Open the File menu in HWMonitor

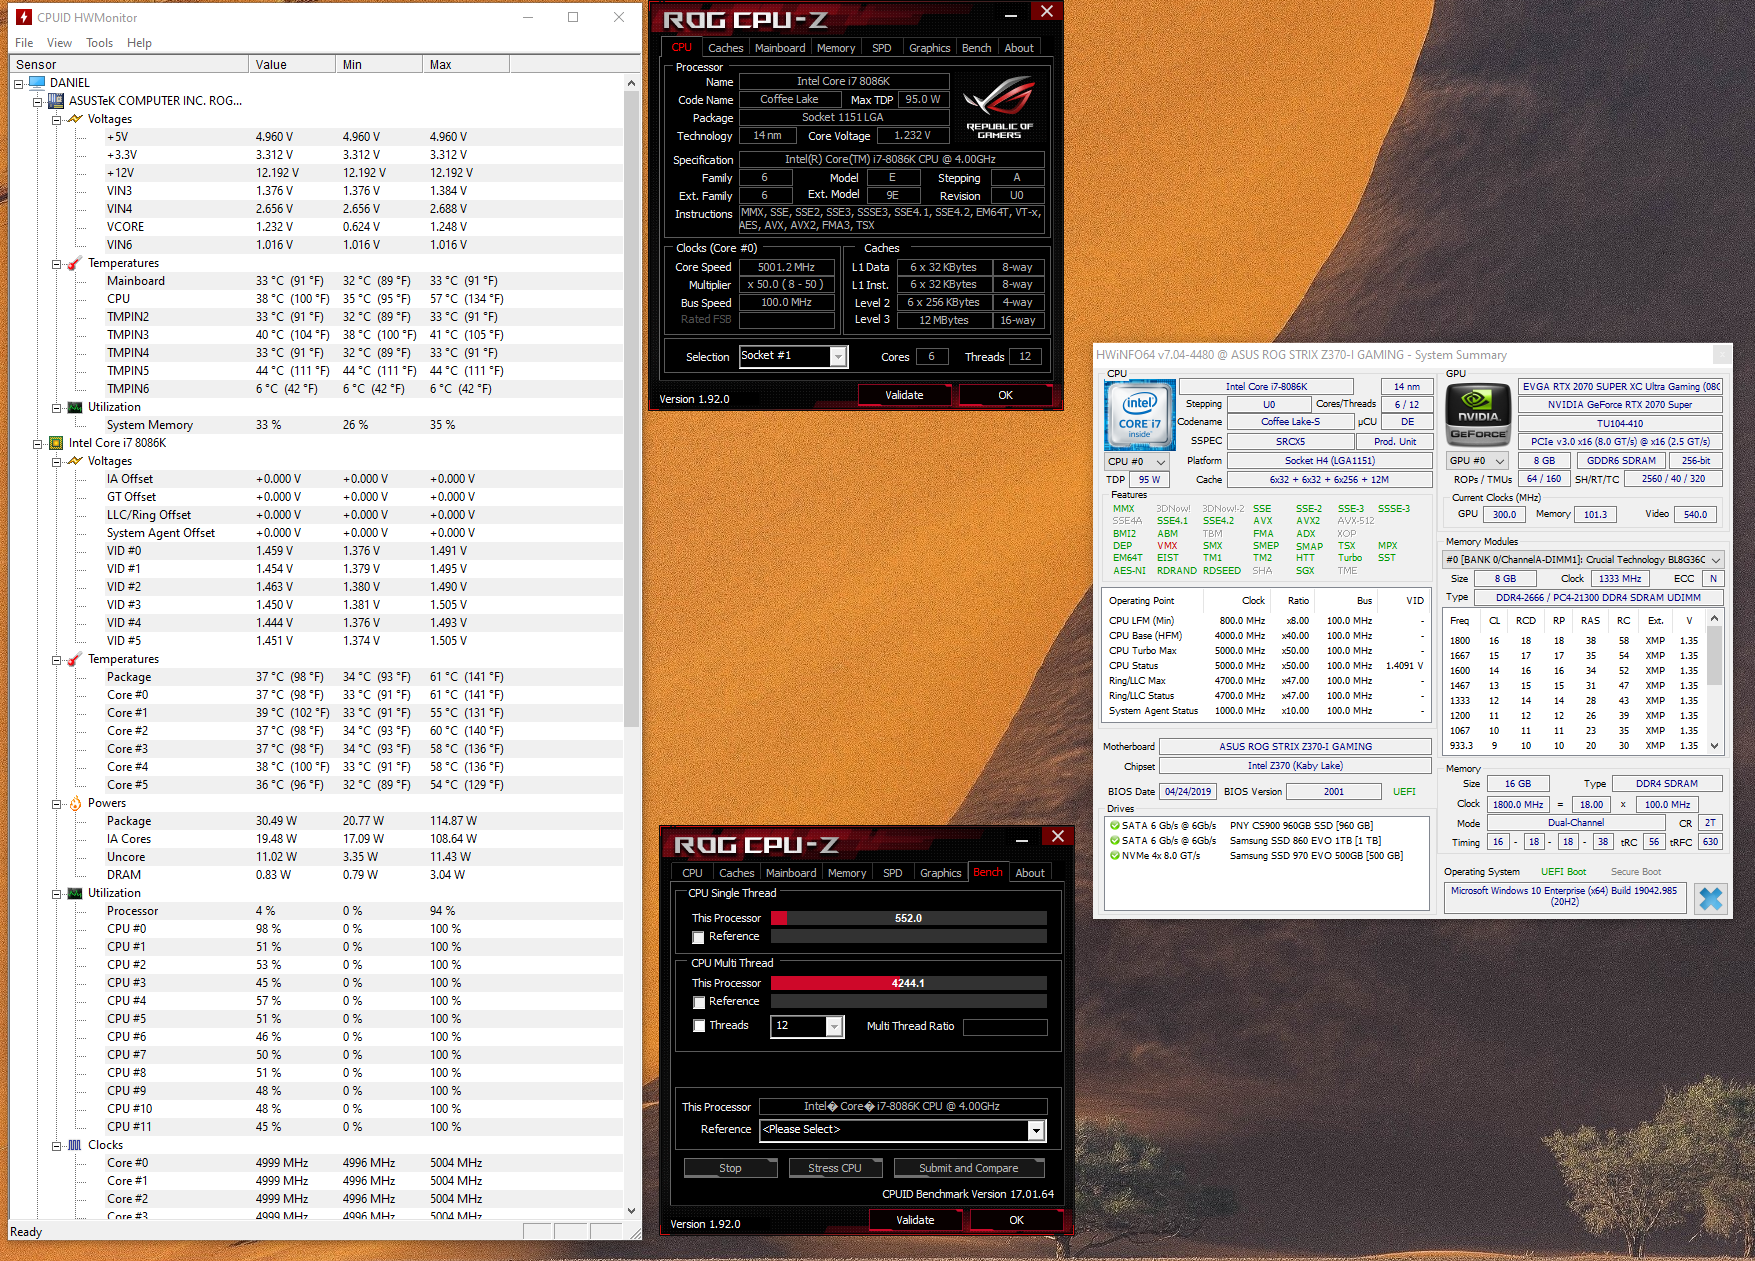tap(24, 43)
